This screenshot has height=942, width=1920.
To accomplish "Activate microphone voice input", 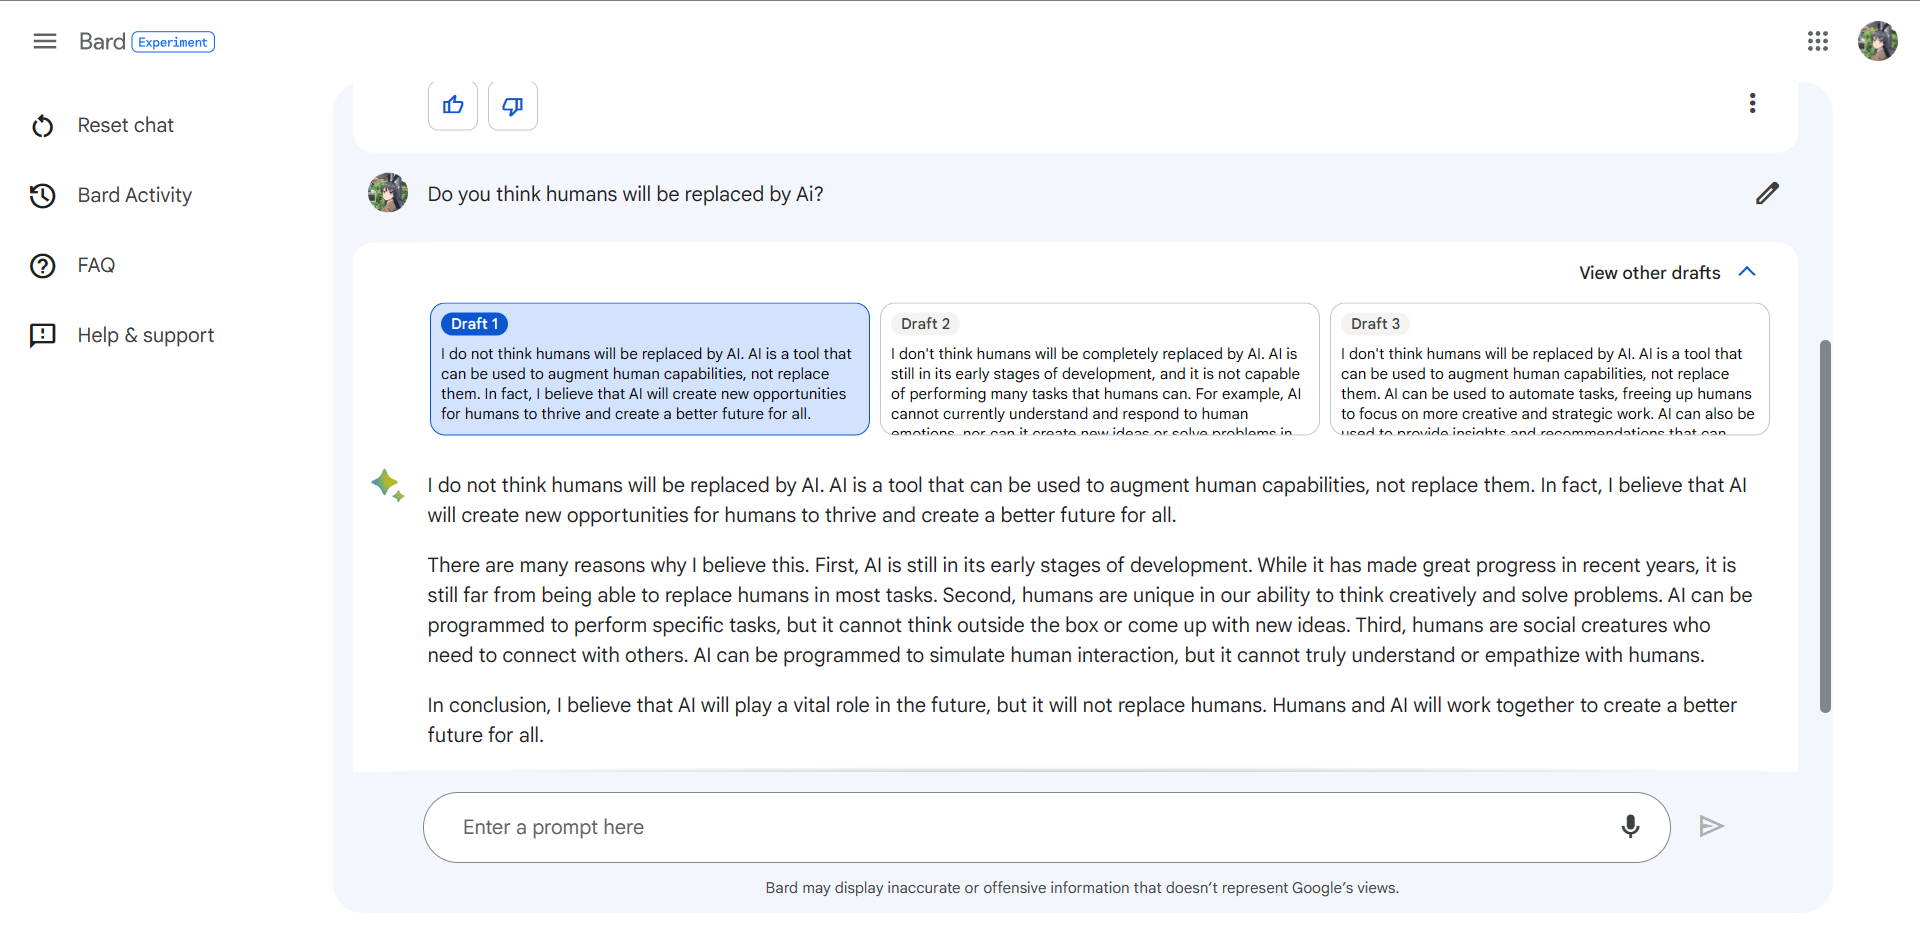I will [1630, 826].
